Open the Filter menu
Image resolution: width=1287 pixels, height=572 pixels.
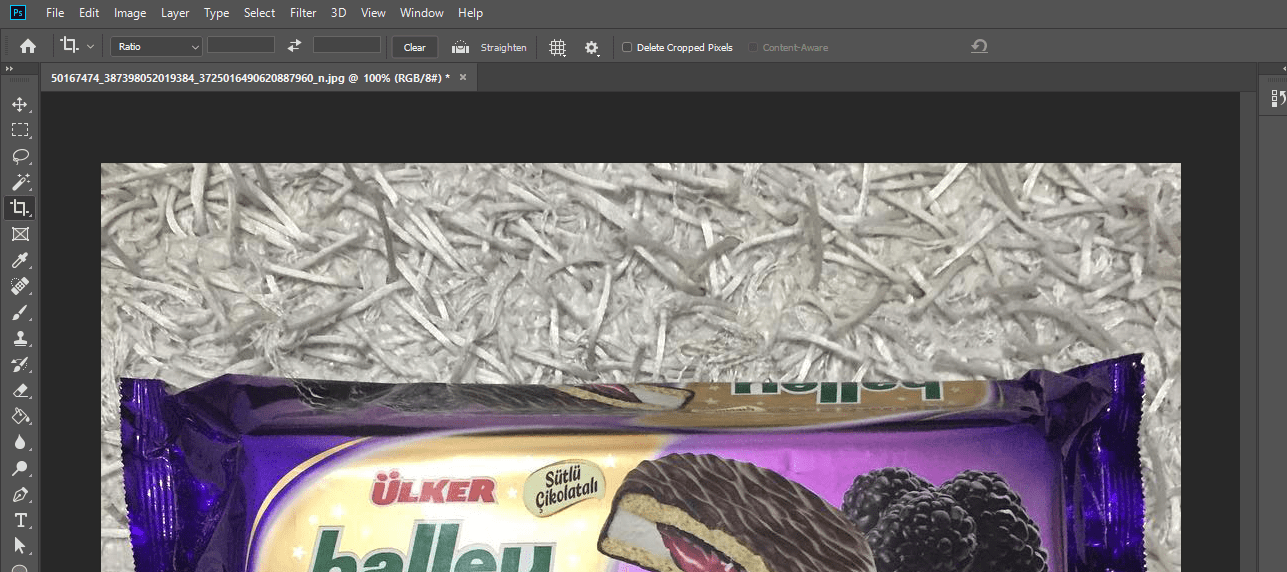(x=303, y=13)
